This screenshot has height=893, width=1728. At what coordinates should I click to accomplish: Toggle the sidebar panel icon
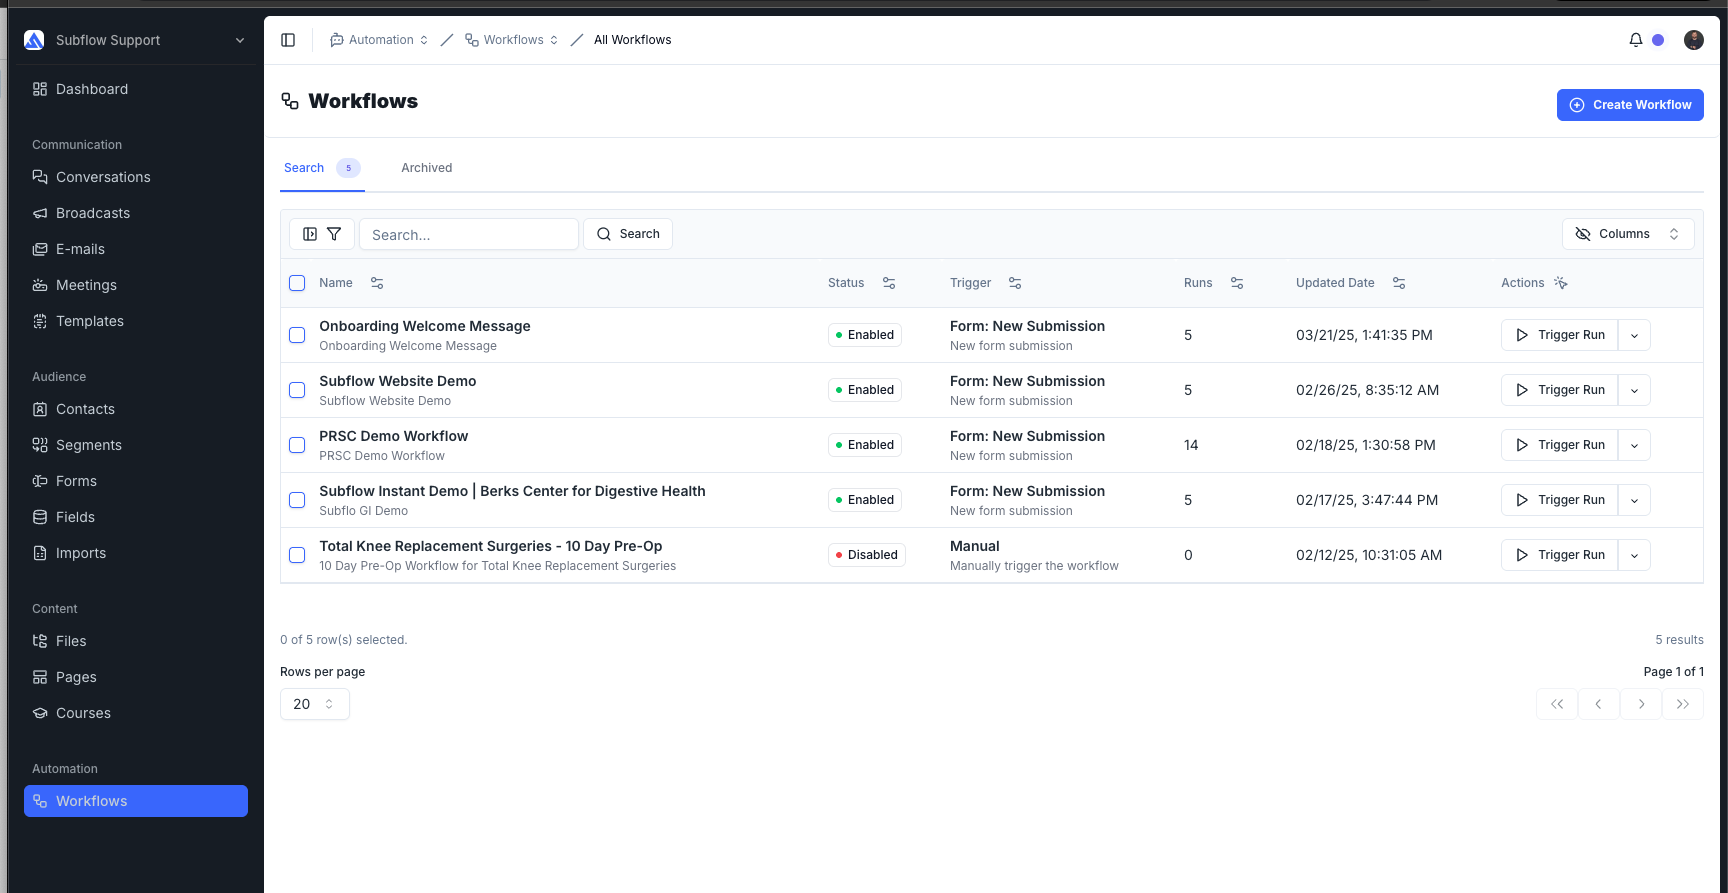pos(288,40)
